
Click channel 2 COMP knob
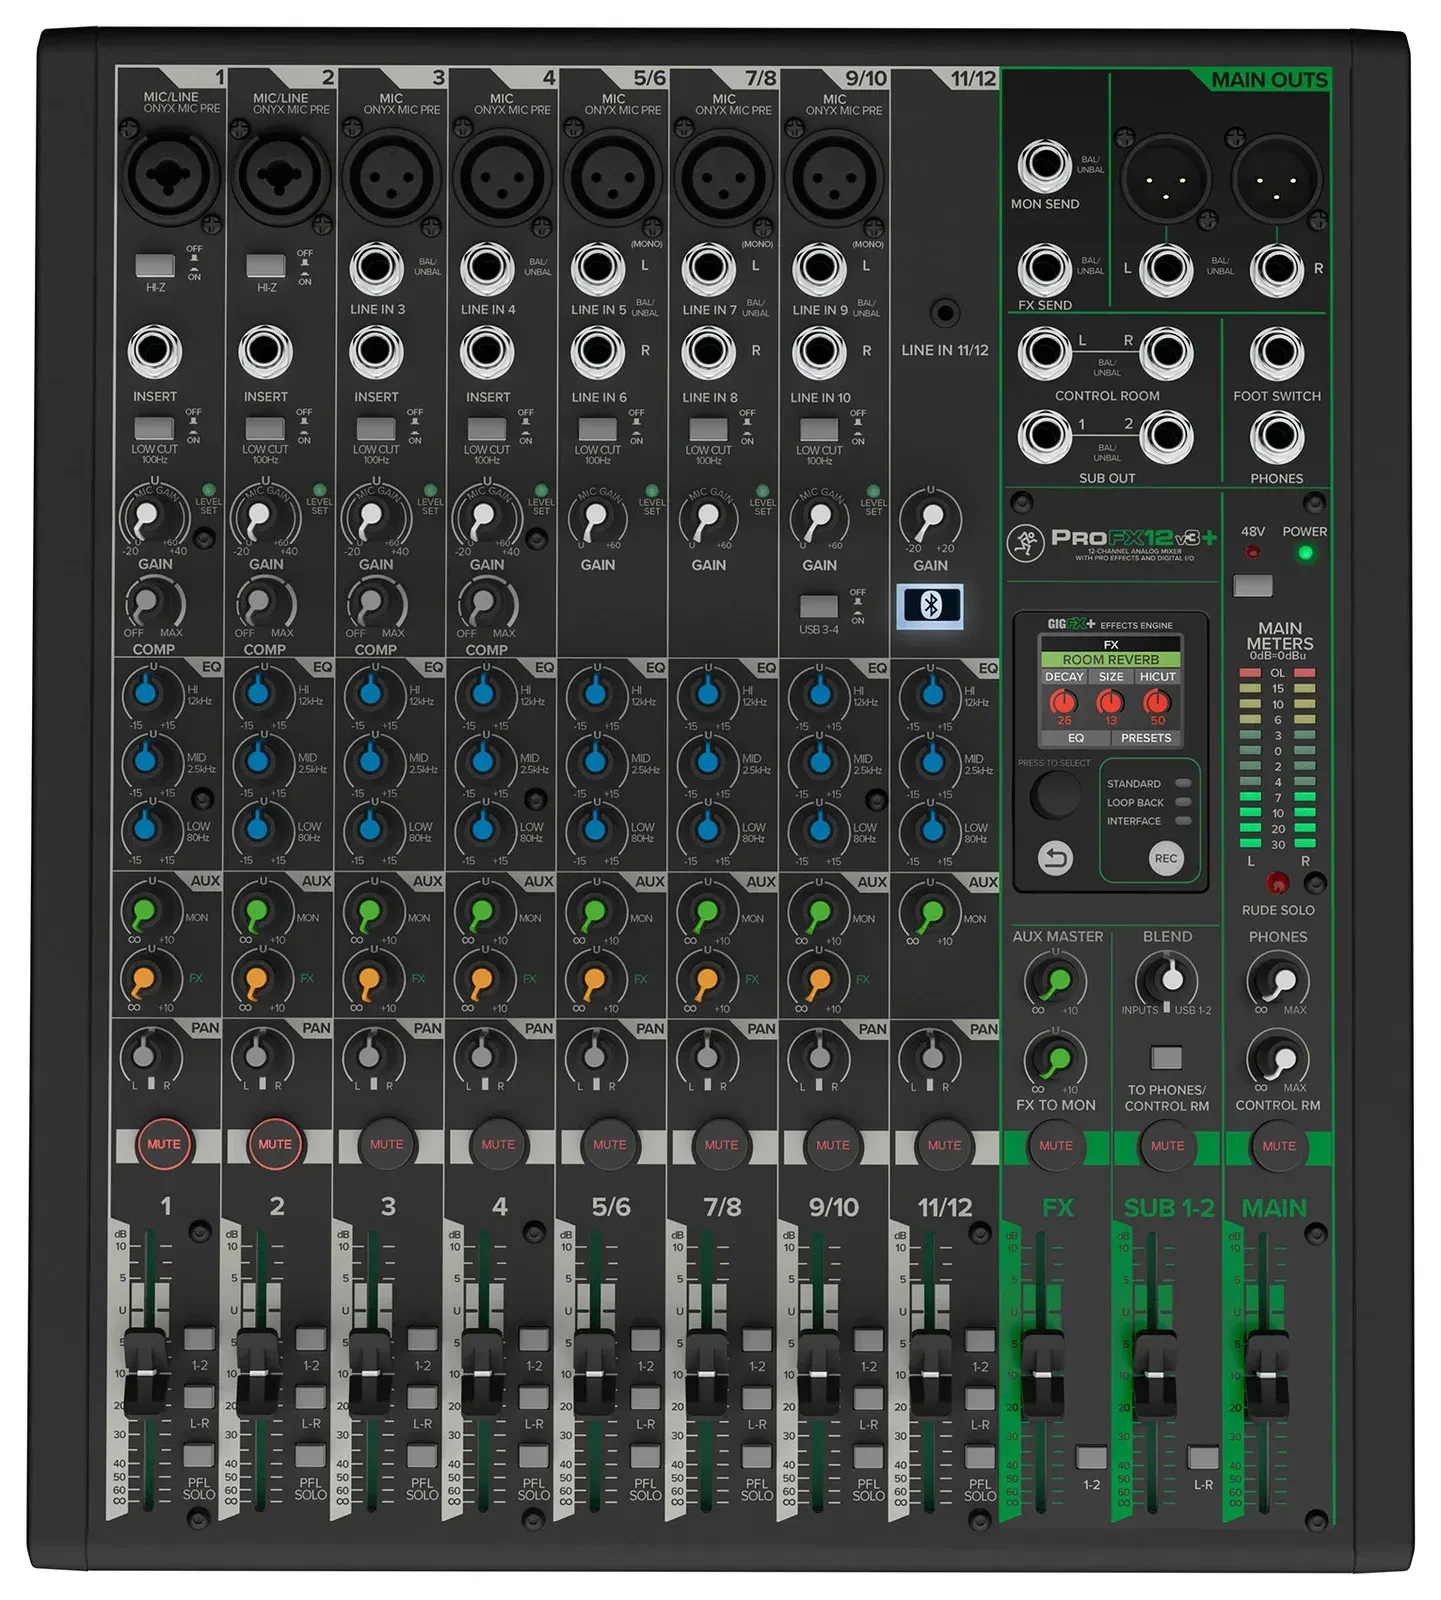(x=260, y=603)
